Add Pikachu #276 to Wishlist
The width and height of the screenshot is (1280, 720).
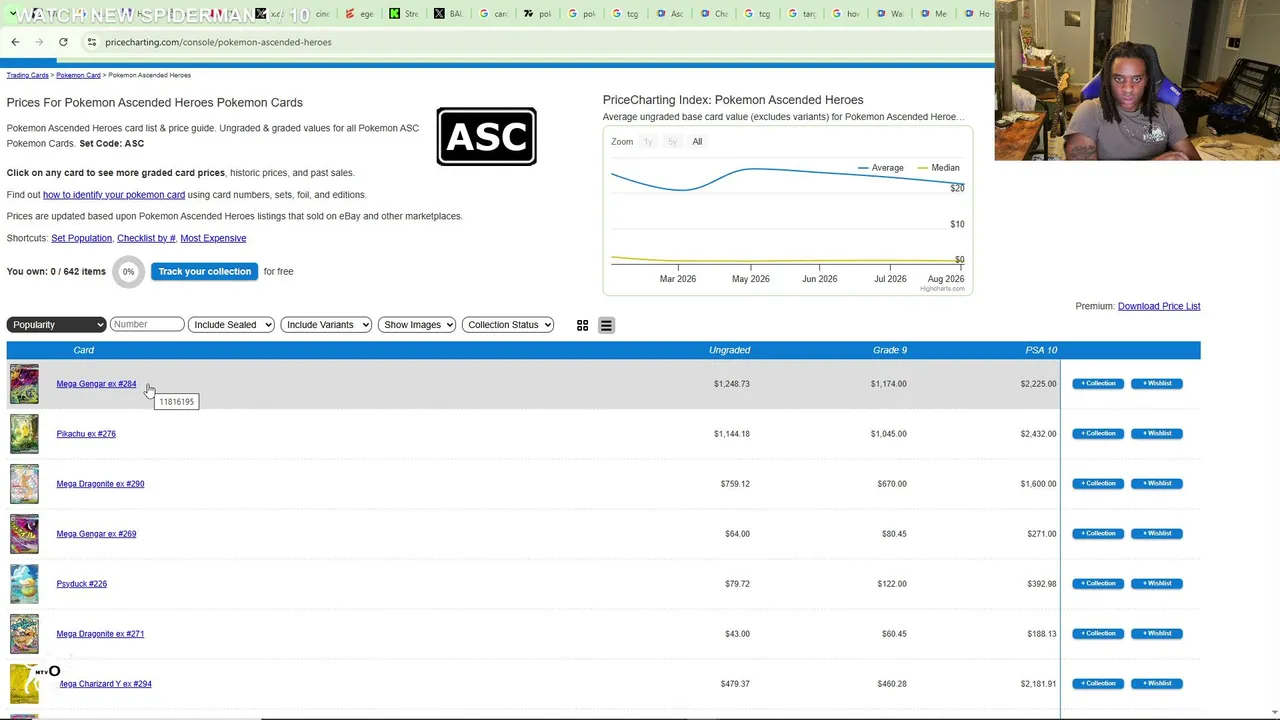click(1157, 433)
